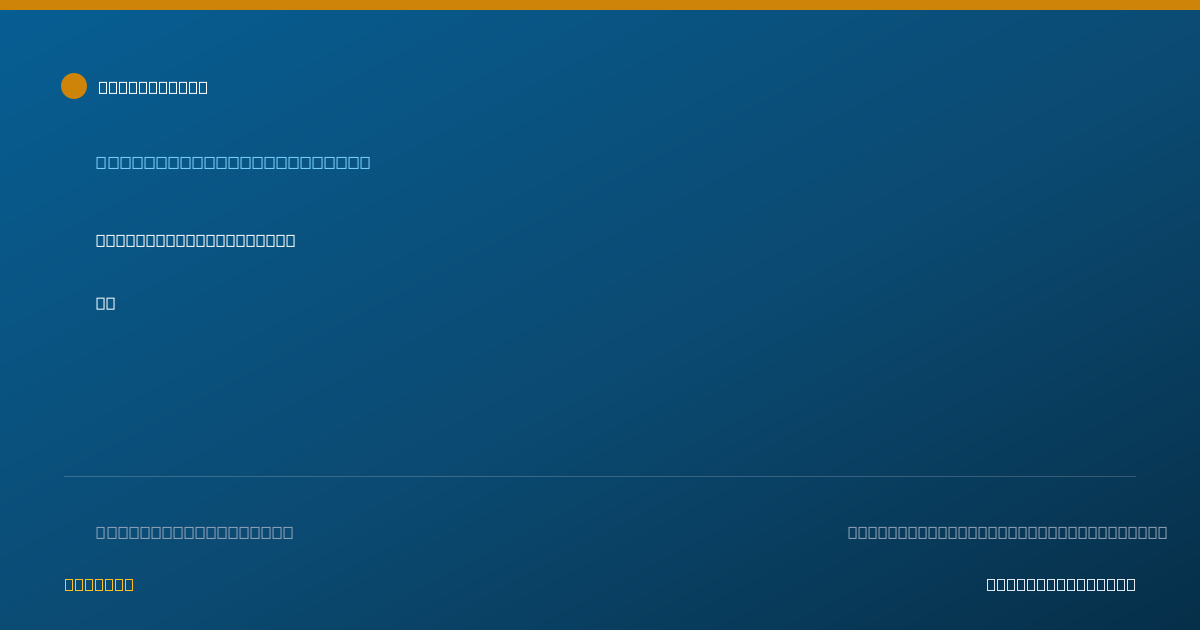Click the last character of header beside circle

pos(203,87)
